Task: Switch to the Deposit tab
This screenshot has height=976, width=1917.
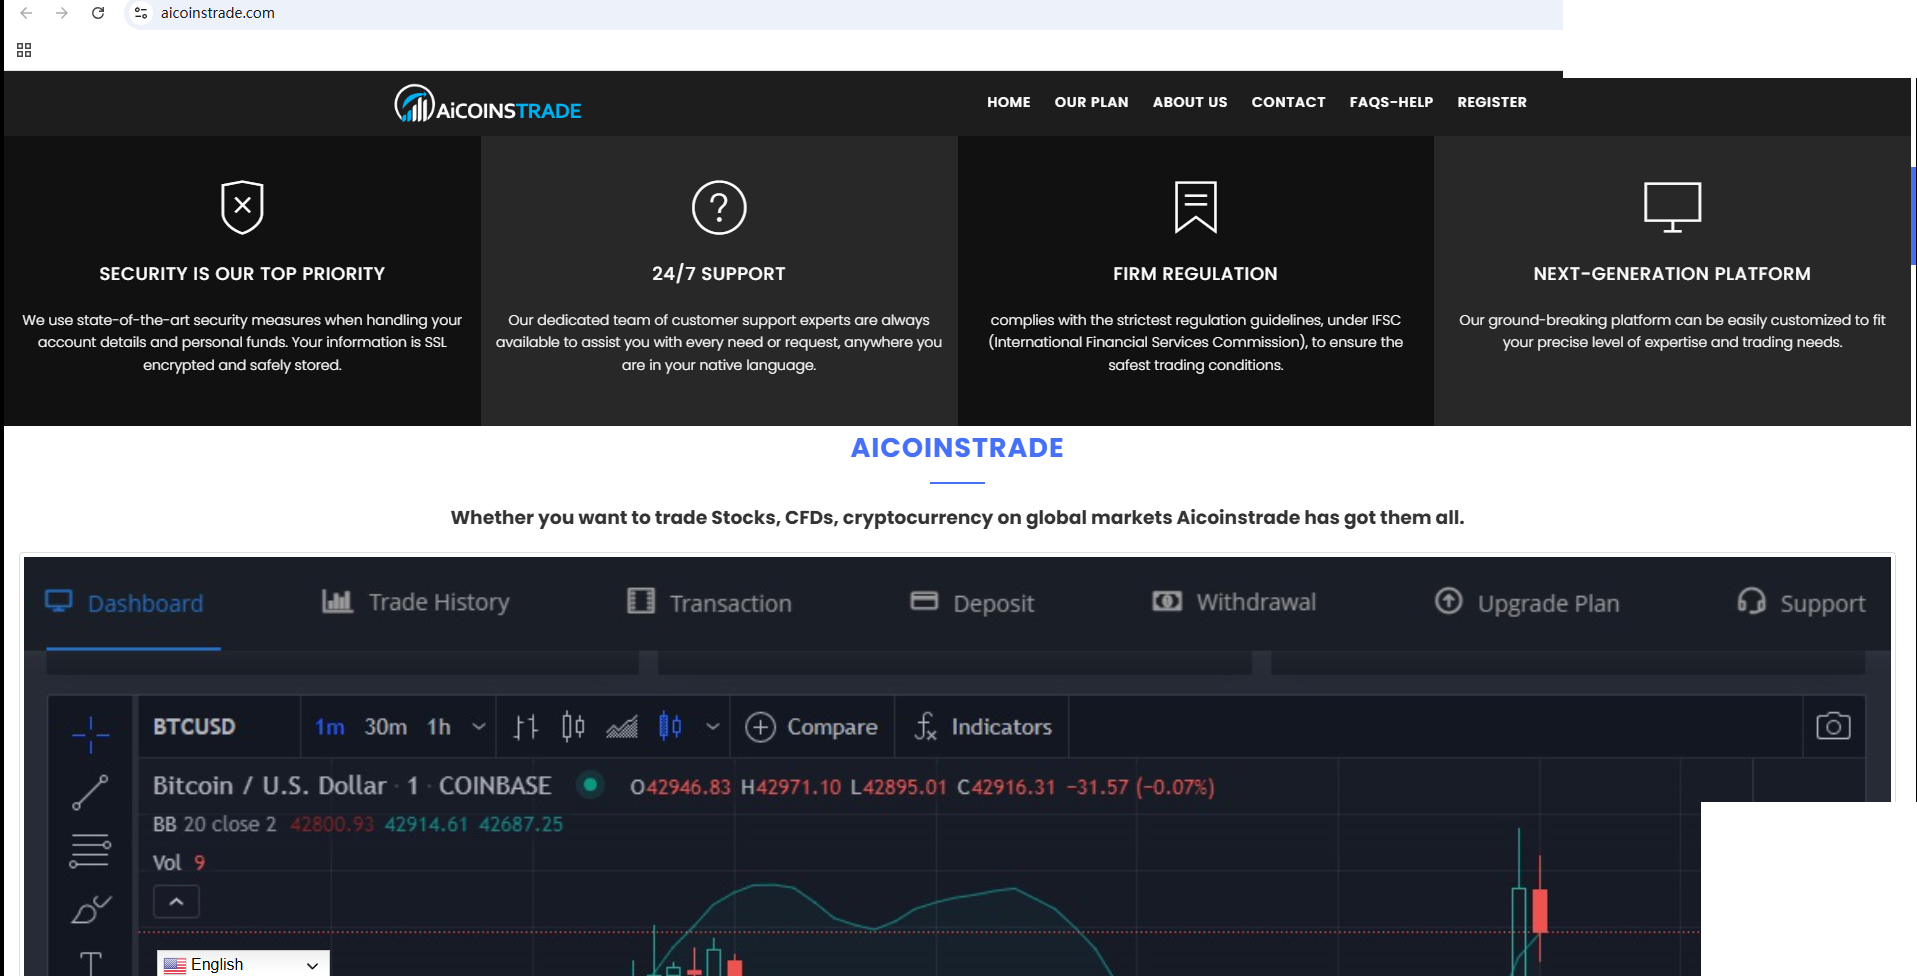Action: coord(972,603)
